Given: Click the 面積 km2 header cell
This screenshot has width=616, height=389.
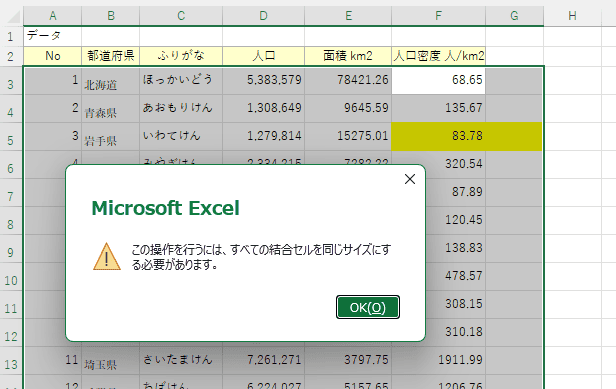Looking at the screenshot, I should [x=348, y=56].
